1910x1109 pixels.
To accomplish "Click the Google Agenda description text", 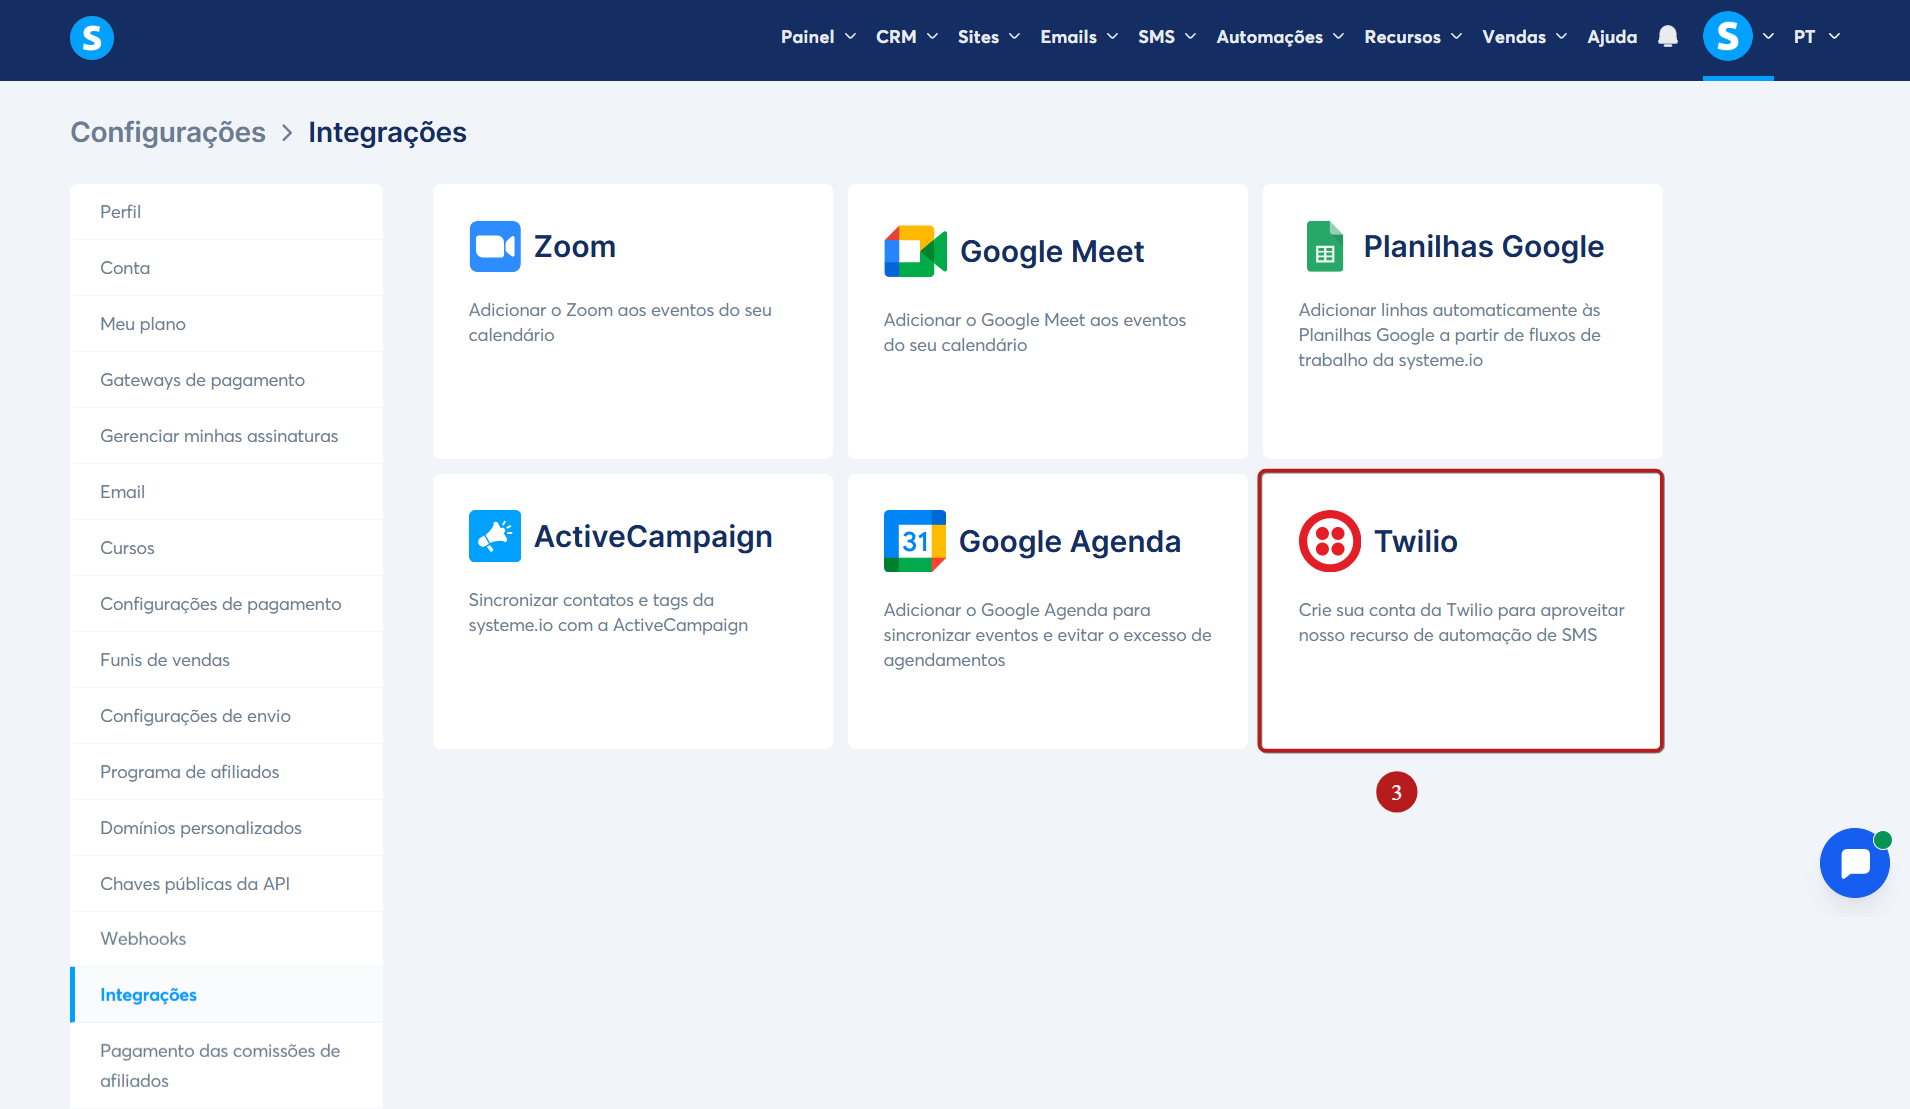I will 1047,635.
